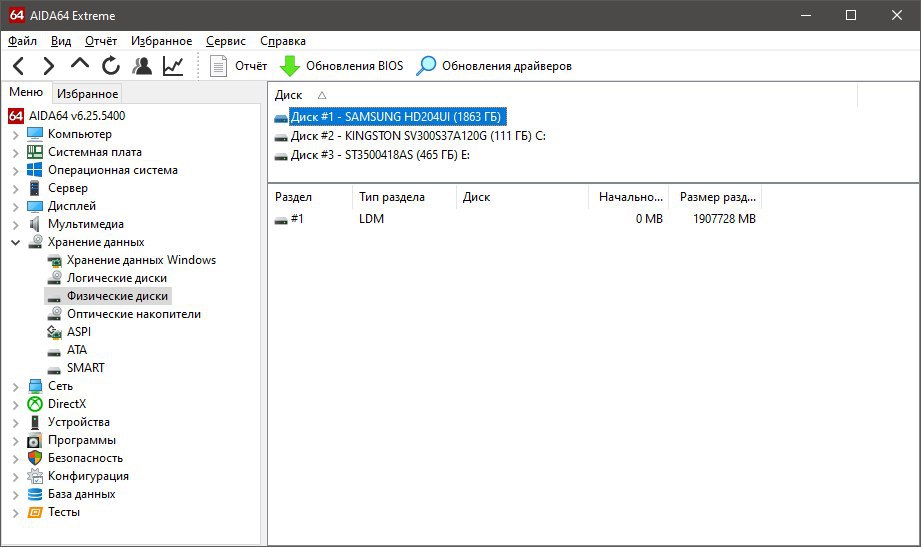
Task: Open the Файл menu
Action: 22,41
